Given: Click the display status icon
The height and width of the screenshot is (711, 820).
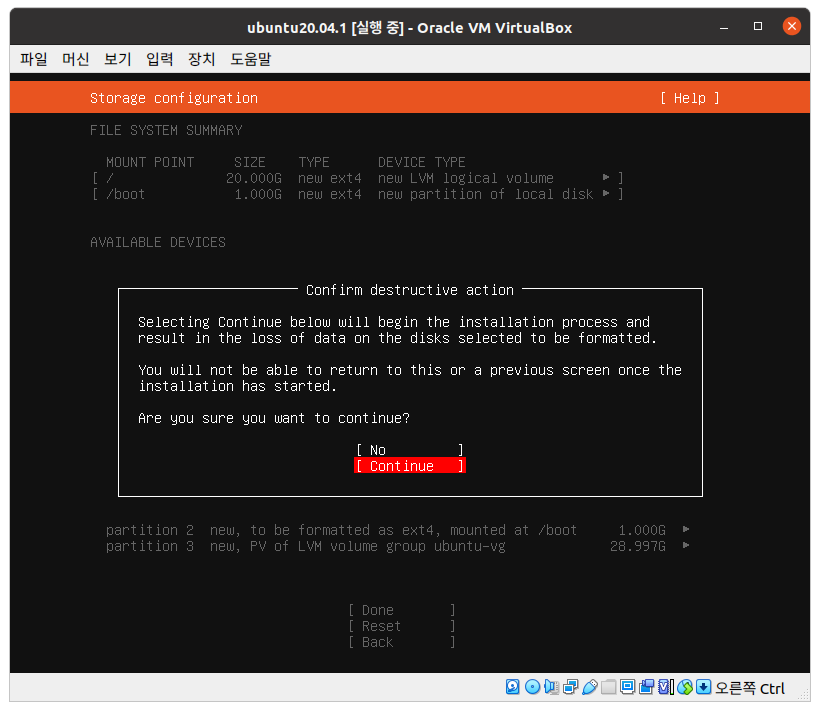Looking at the screenshot, I should click(627, 687).
